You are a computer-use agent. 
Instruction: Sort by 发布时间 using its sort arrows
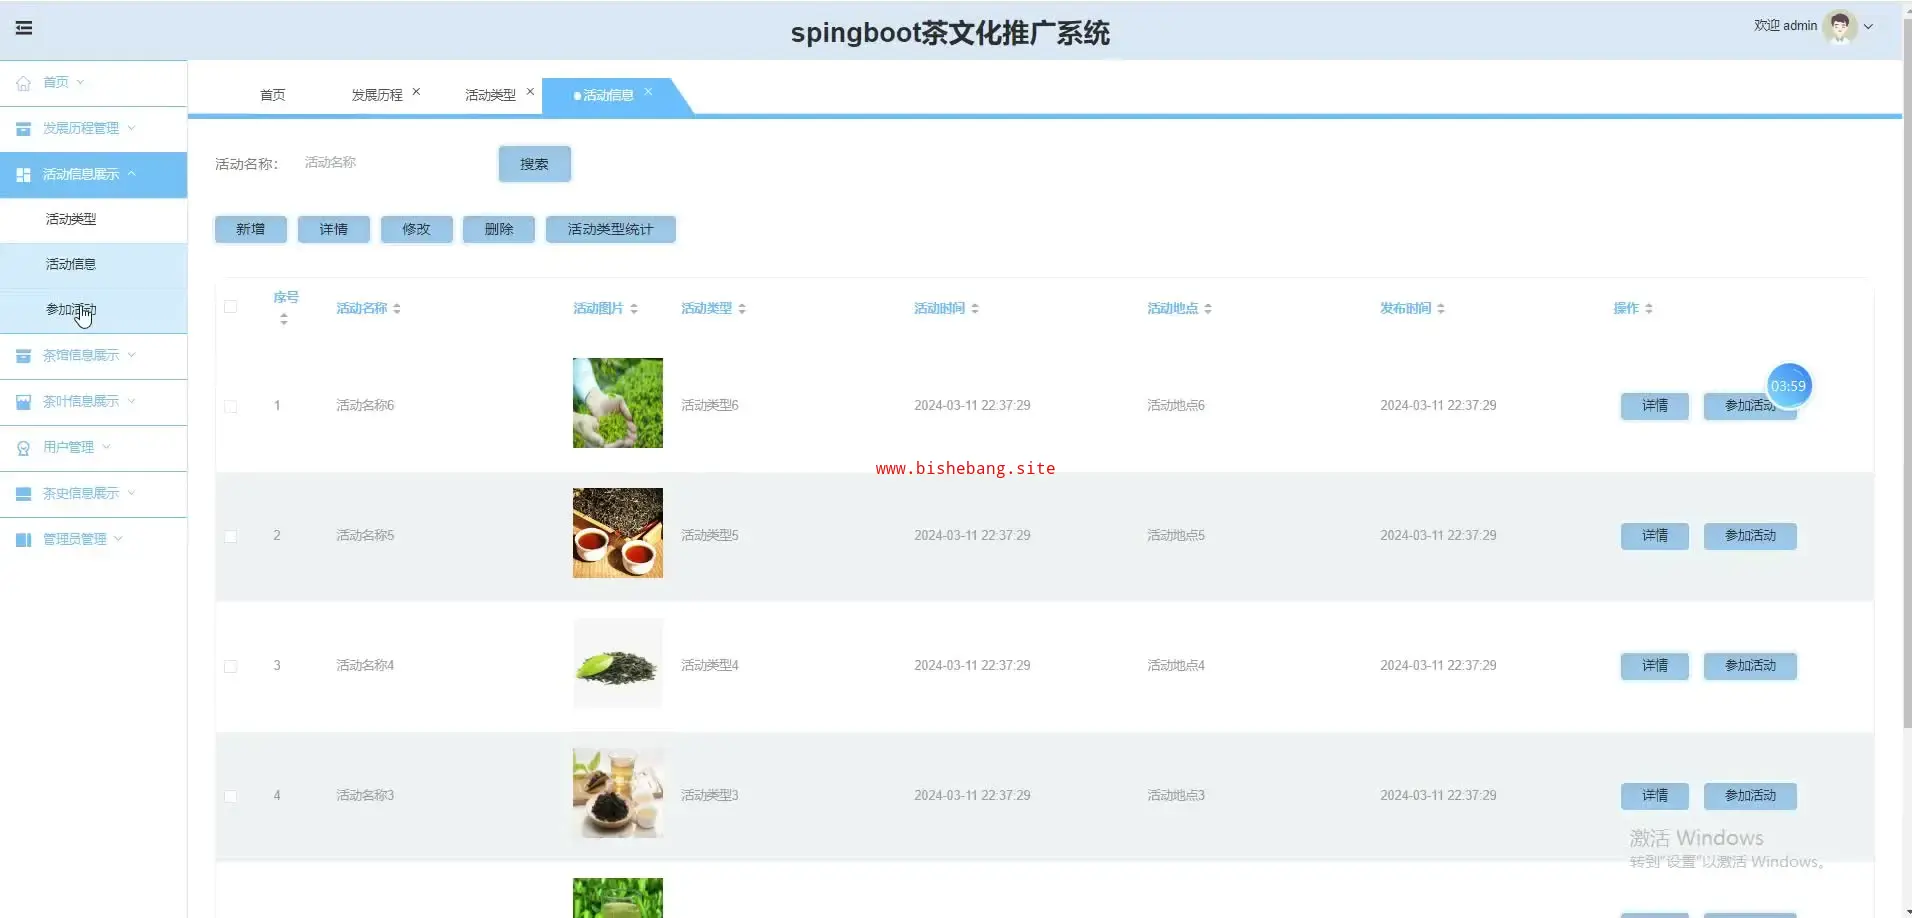(1441, 309)
